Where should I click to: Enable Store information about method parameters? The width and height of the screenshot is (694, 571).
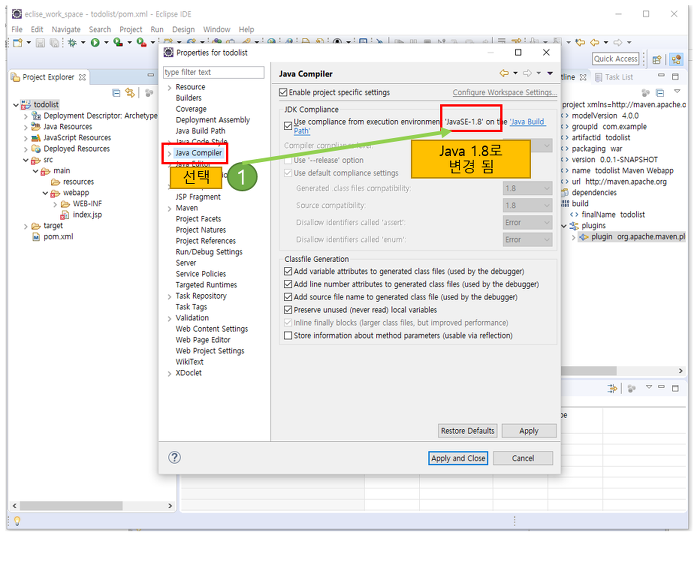click(288, 336)
